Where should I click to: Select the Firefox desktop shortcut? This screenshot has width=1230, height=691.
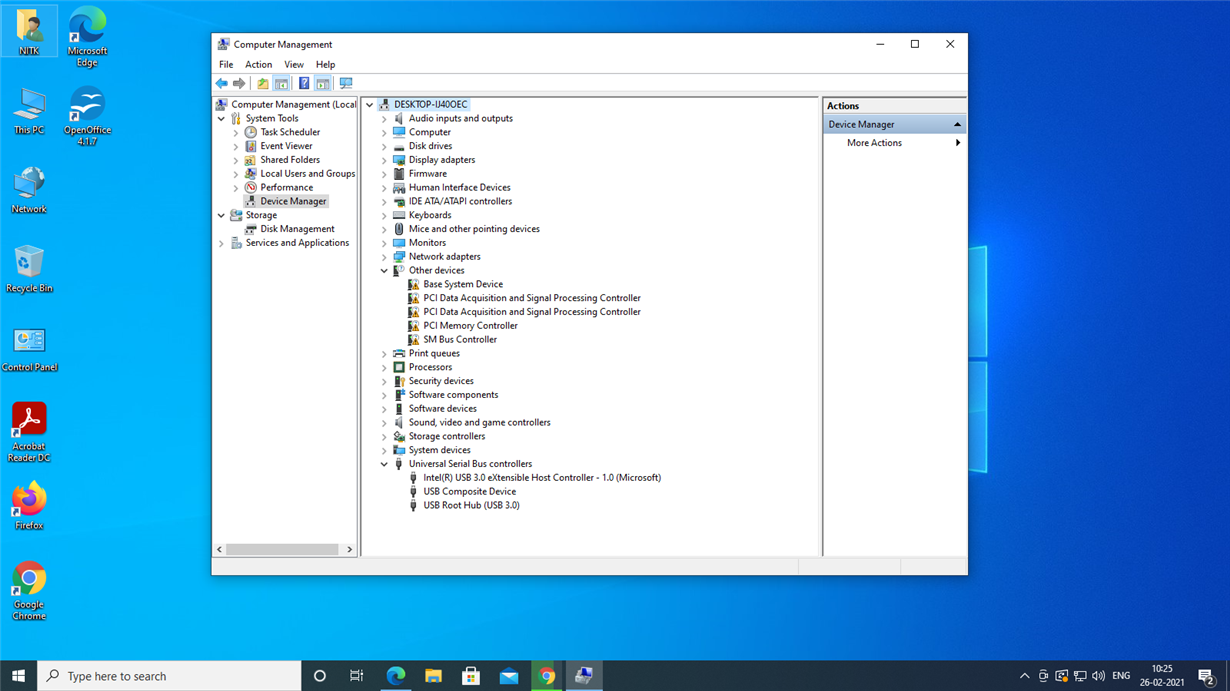tap(29, 505)
